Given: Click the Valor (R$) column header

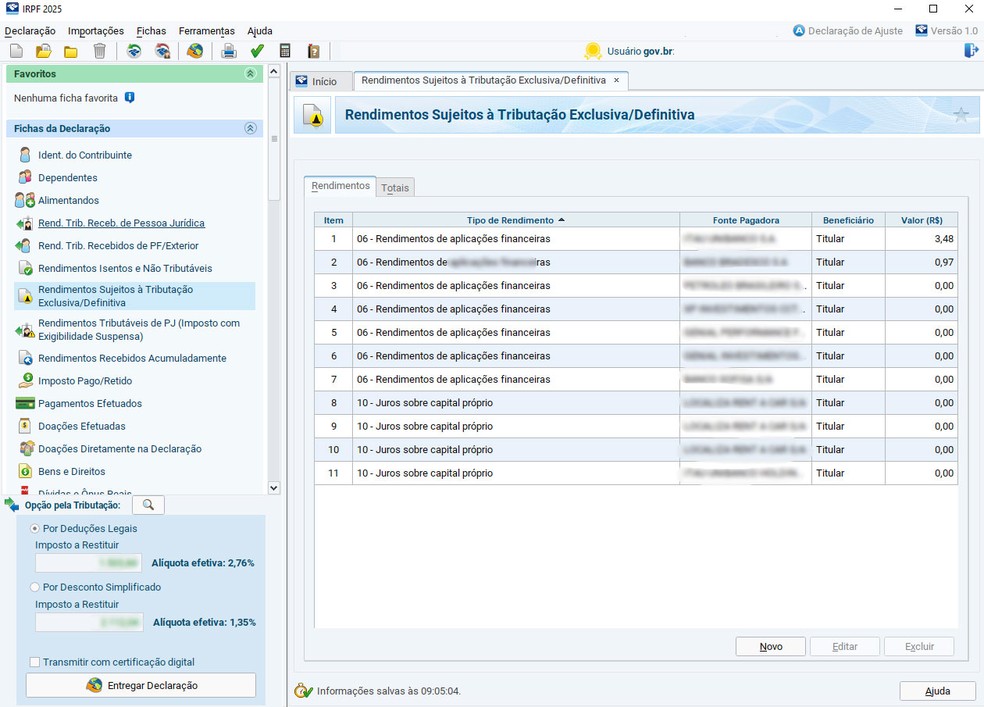Looking at the screenshot, I should (921, 220).
